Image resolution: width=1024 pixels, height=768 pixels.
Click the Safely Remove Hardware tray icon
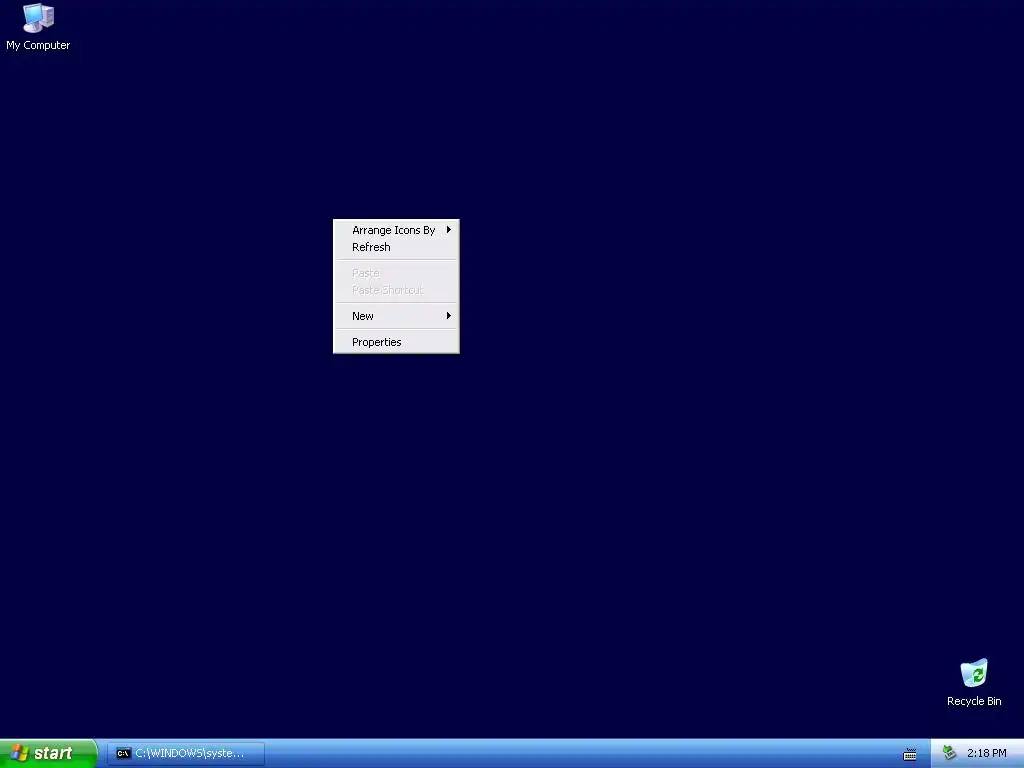click(949, 753)
